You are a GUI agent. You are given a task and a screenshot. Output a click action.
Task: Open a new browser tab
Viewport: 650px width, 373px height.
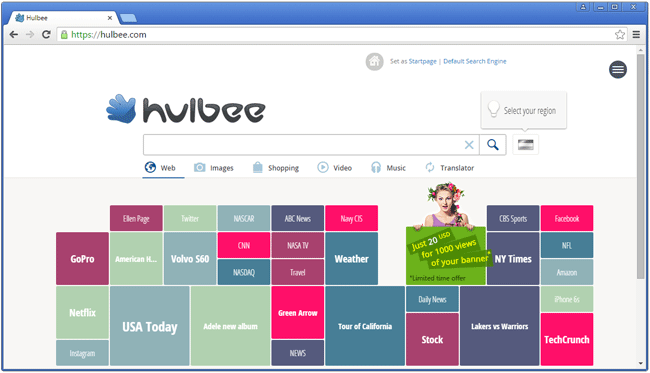coord(128,18)
